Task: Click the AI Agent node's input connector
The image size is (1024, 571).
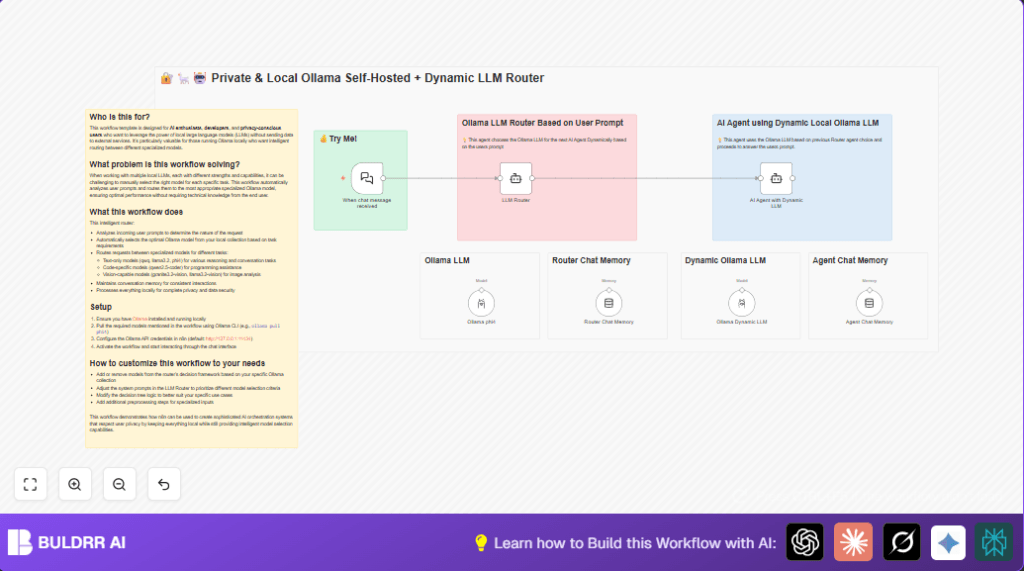Action: point(760,178)
